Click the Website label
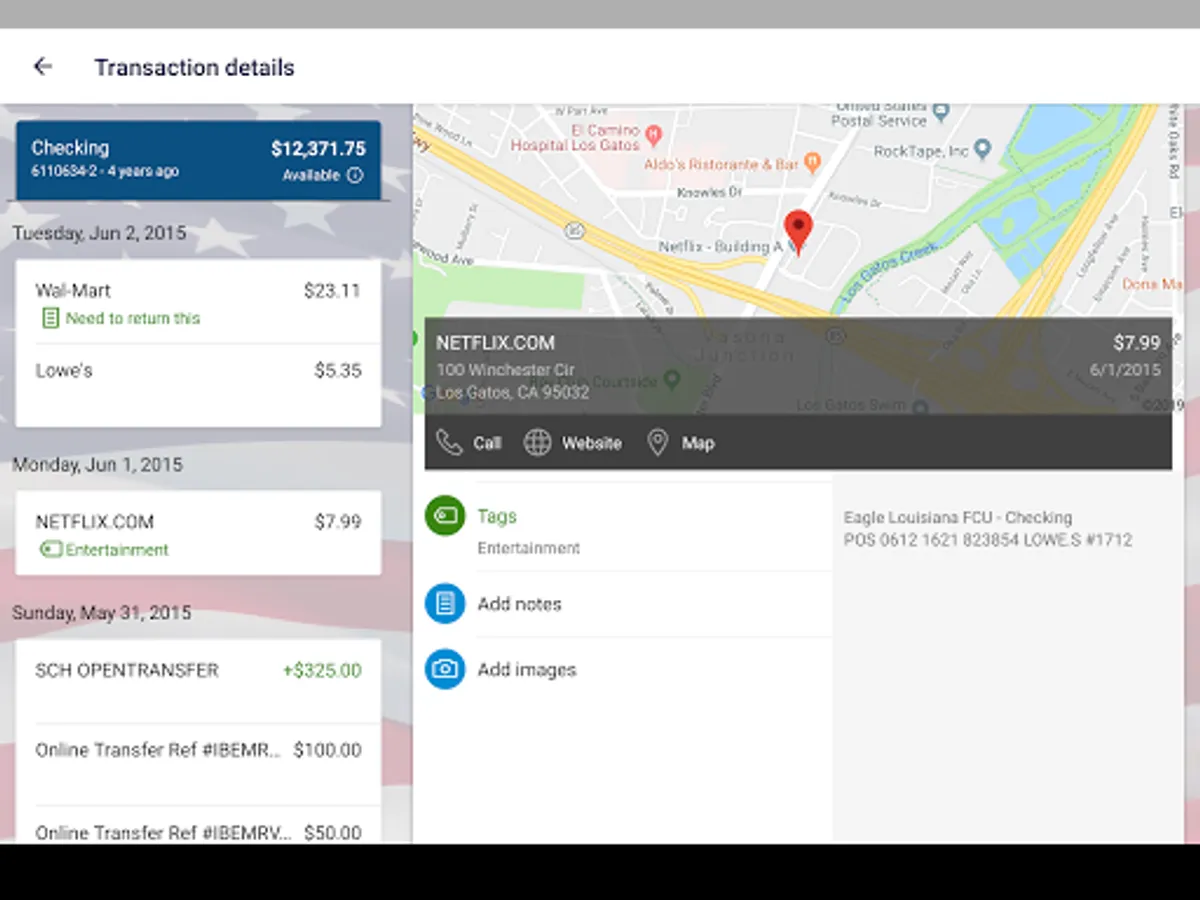The width and height of the screenshot is (1200, 900). point(591,443)
